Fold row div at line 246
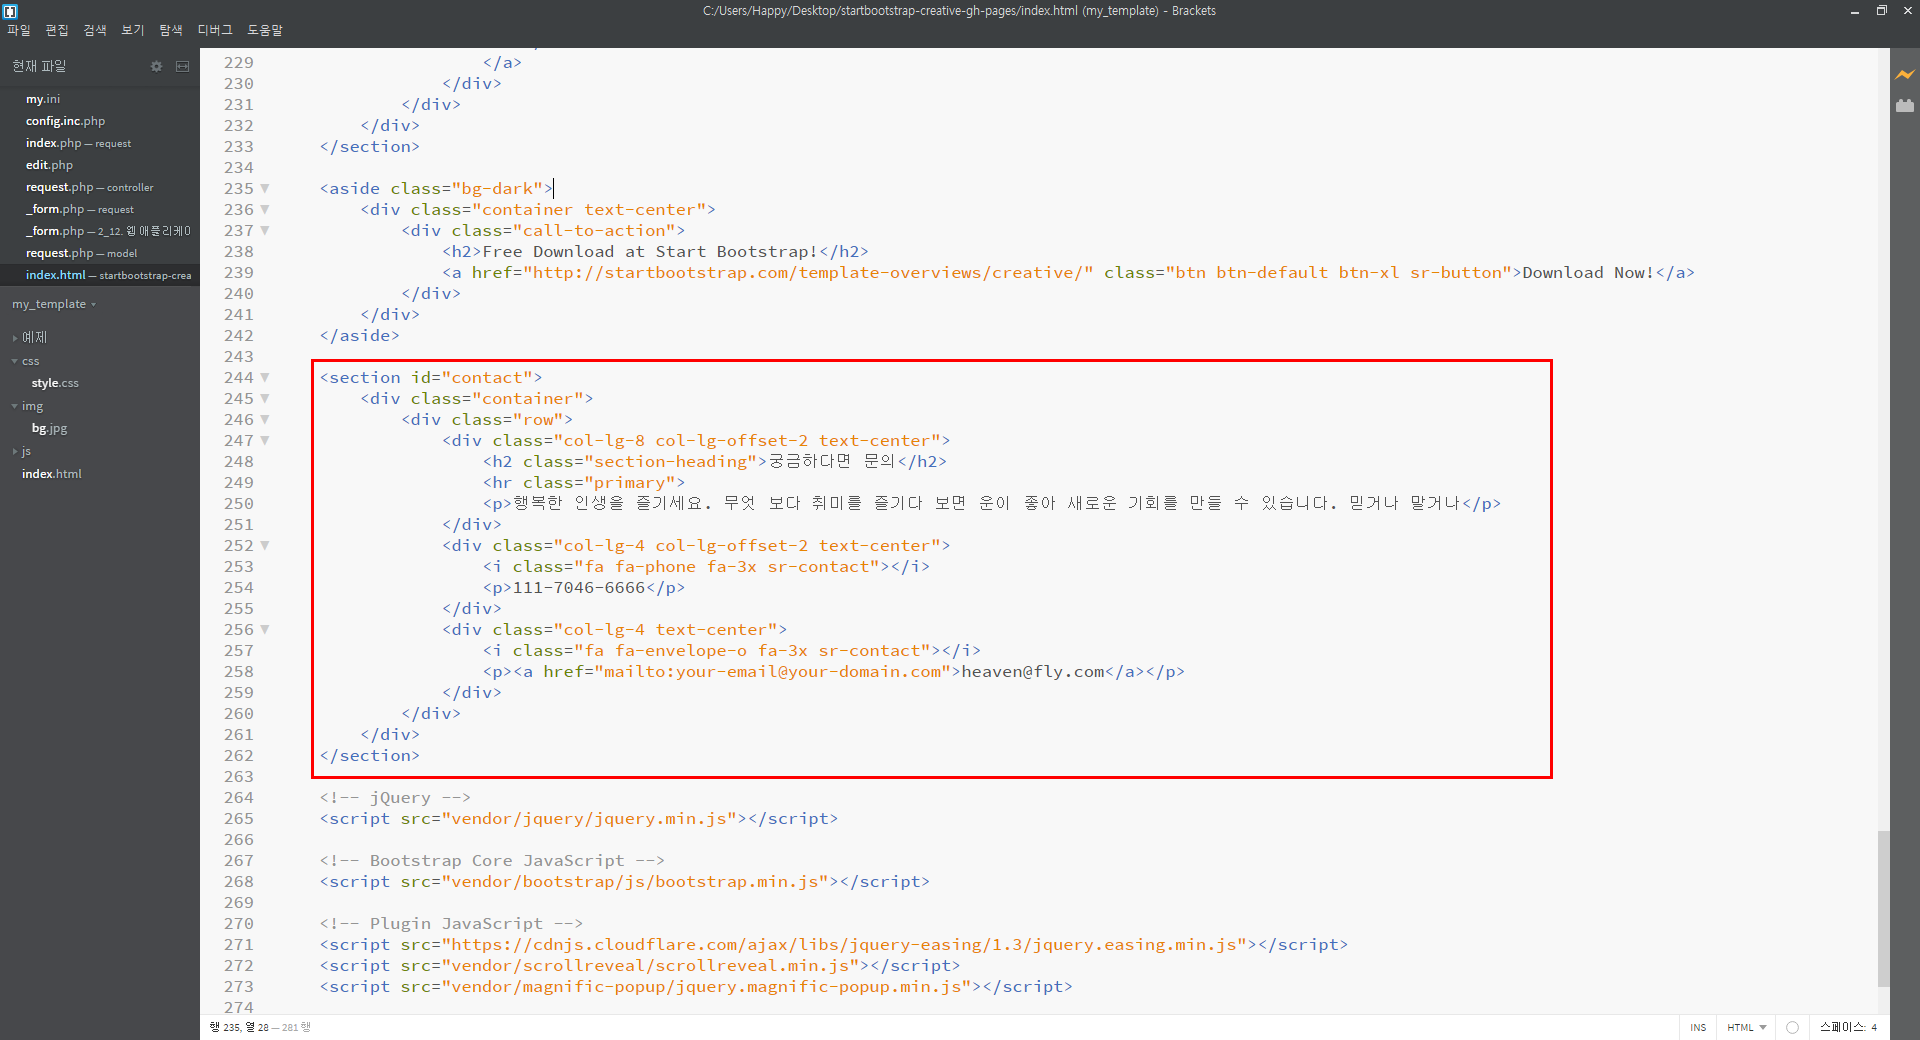This screenshot has width=1920, height=1040. coord(265,419)
